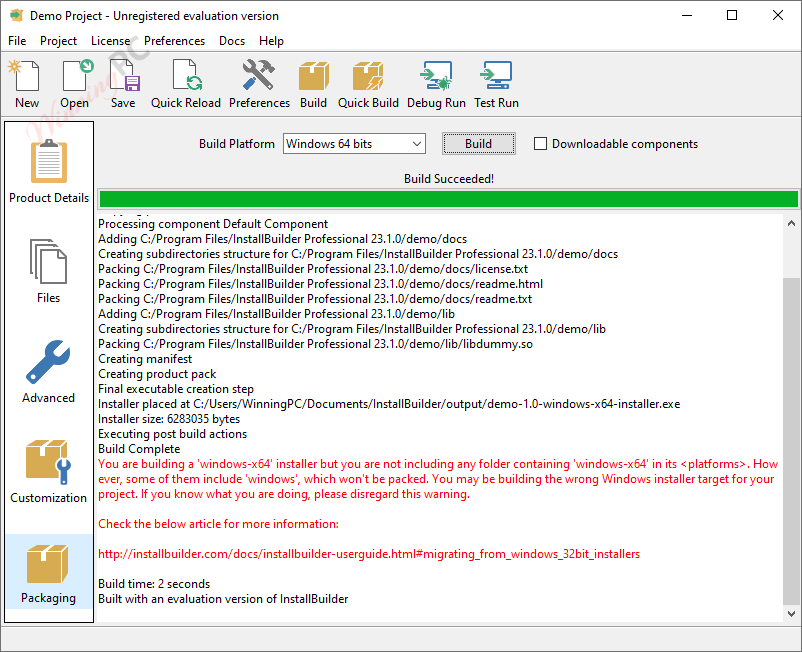Click the green build progress bar
The width and height of the screenshot is (802, 652).
pos(449,199)
